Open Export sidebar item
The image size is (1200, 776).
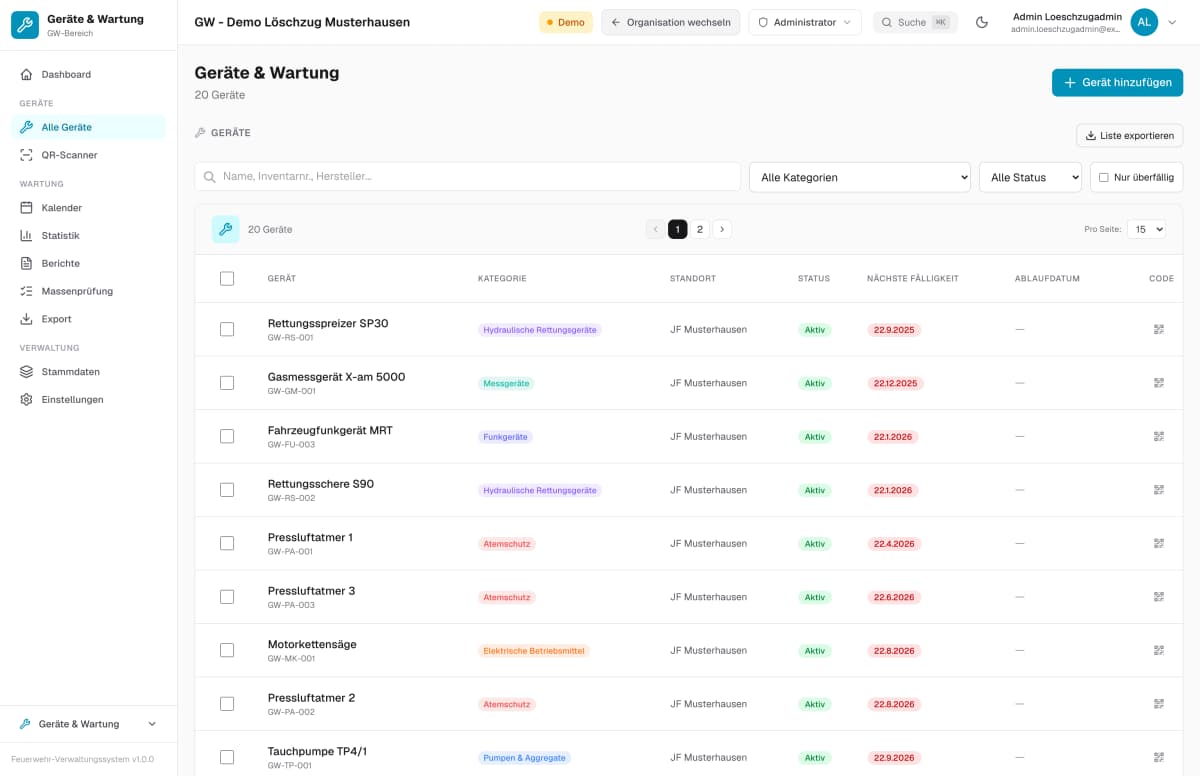coord(89,319)
